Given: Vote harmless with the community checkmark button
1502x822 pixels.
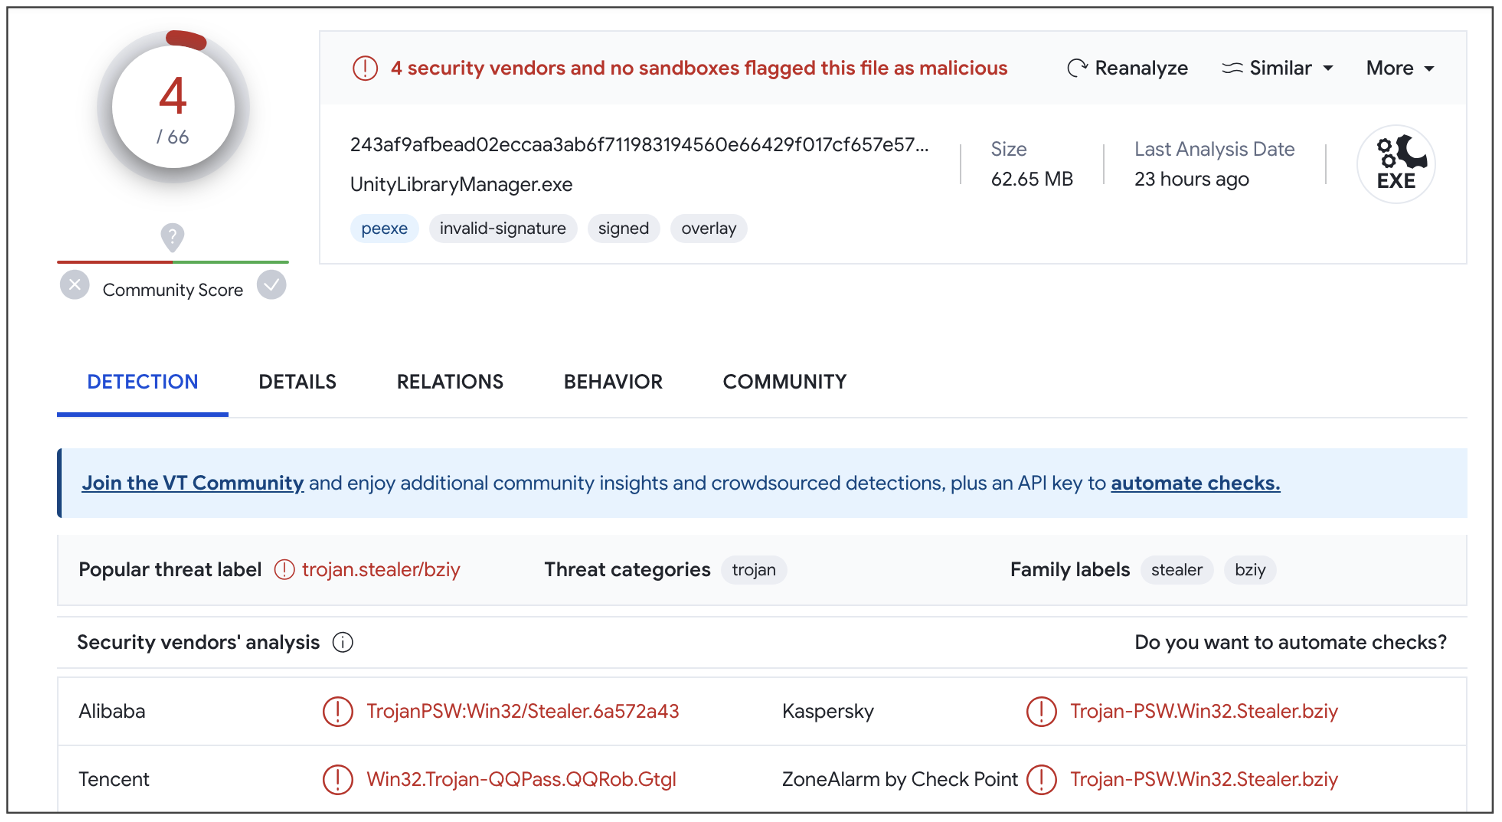Looking at the screenshot, I should [272, 286].
